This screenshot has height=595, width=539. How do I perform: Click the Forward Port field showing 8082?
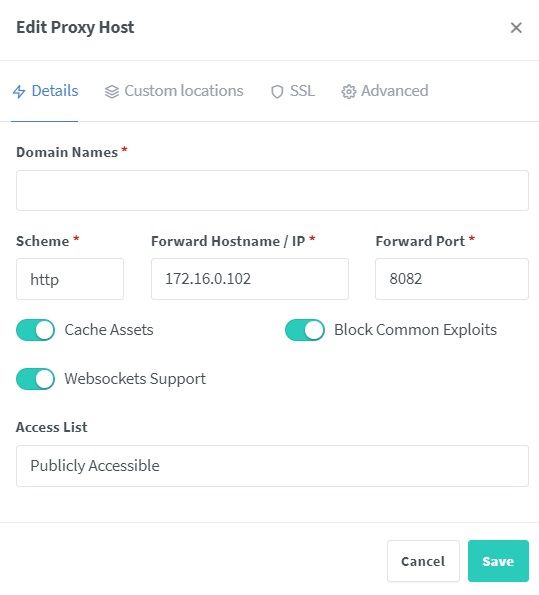point(452,279)
